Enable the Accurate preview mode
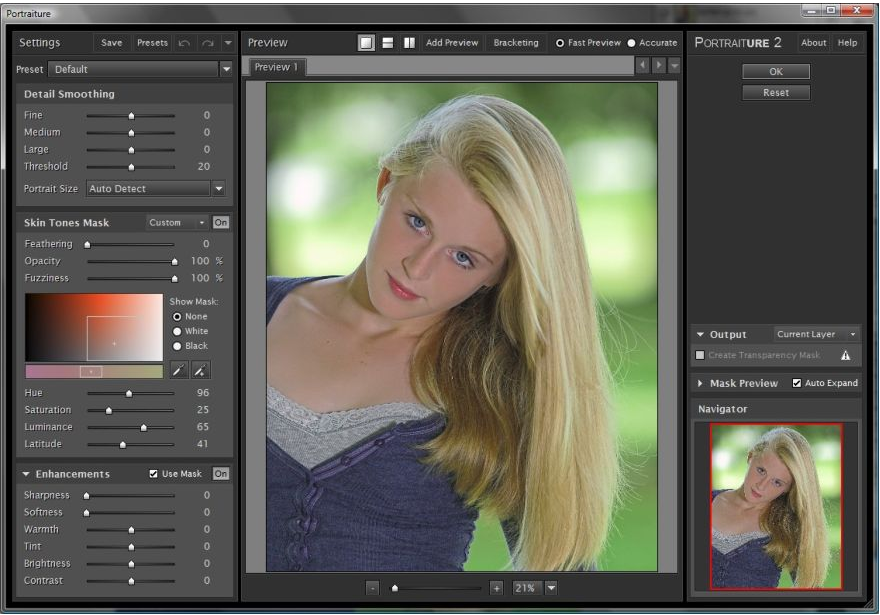The image size is (880, 615). pyautogui.click(x=632, y=43)
